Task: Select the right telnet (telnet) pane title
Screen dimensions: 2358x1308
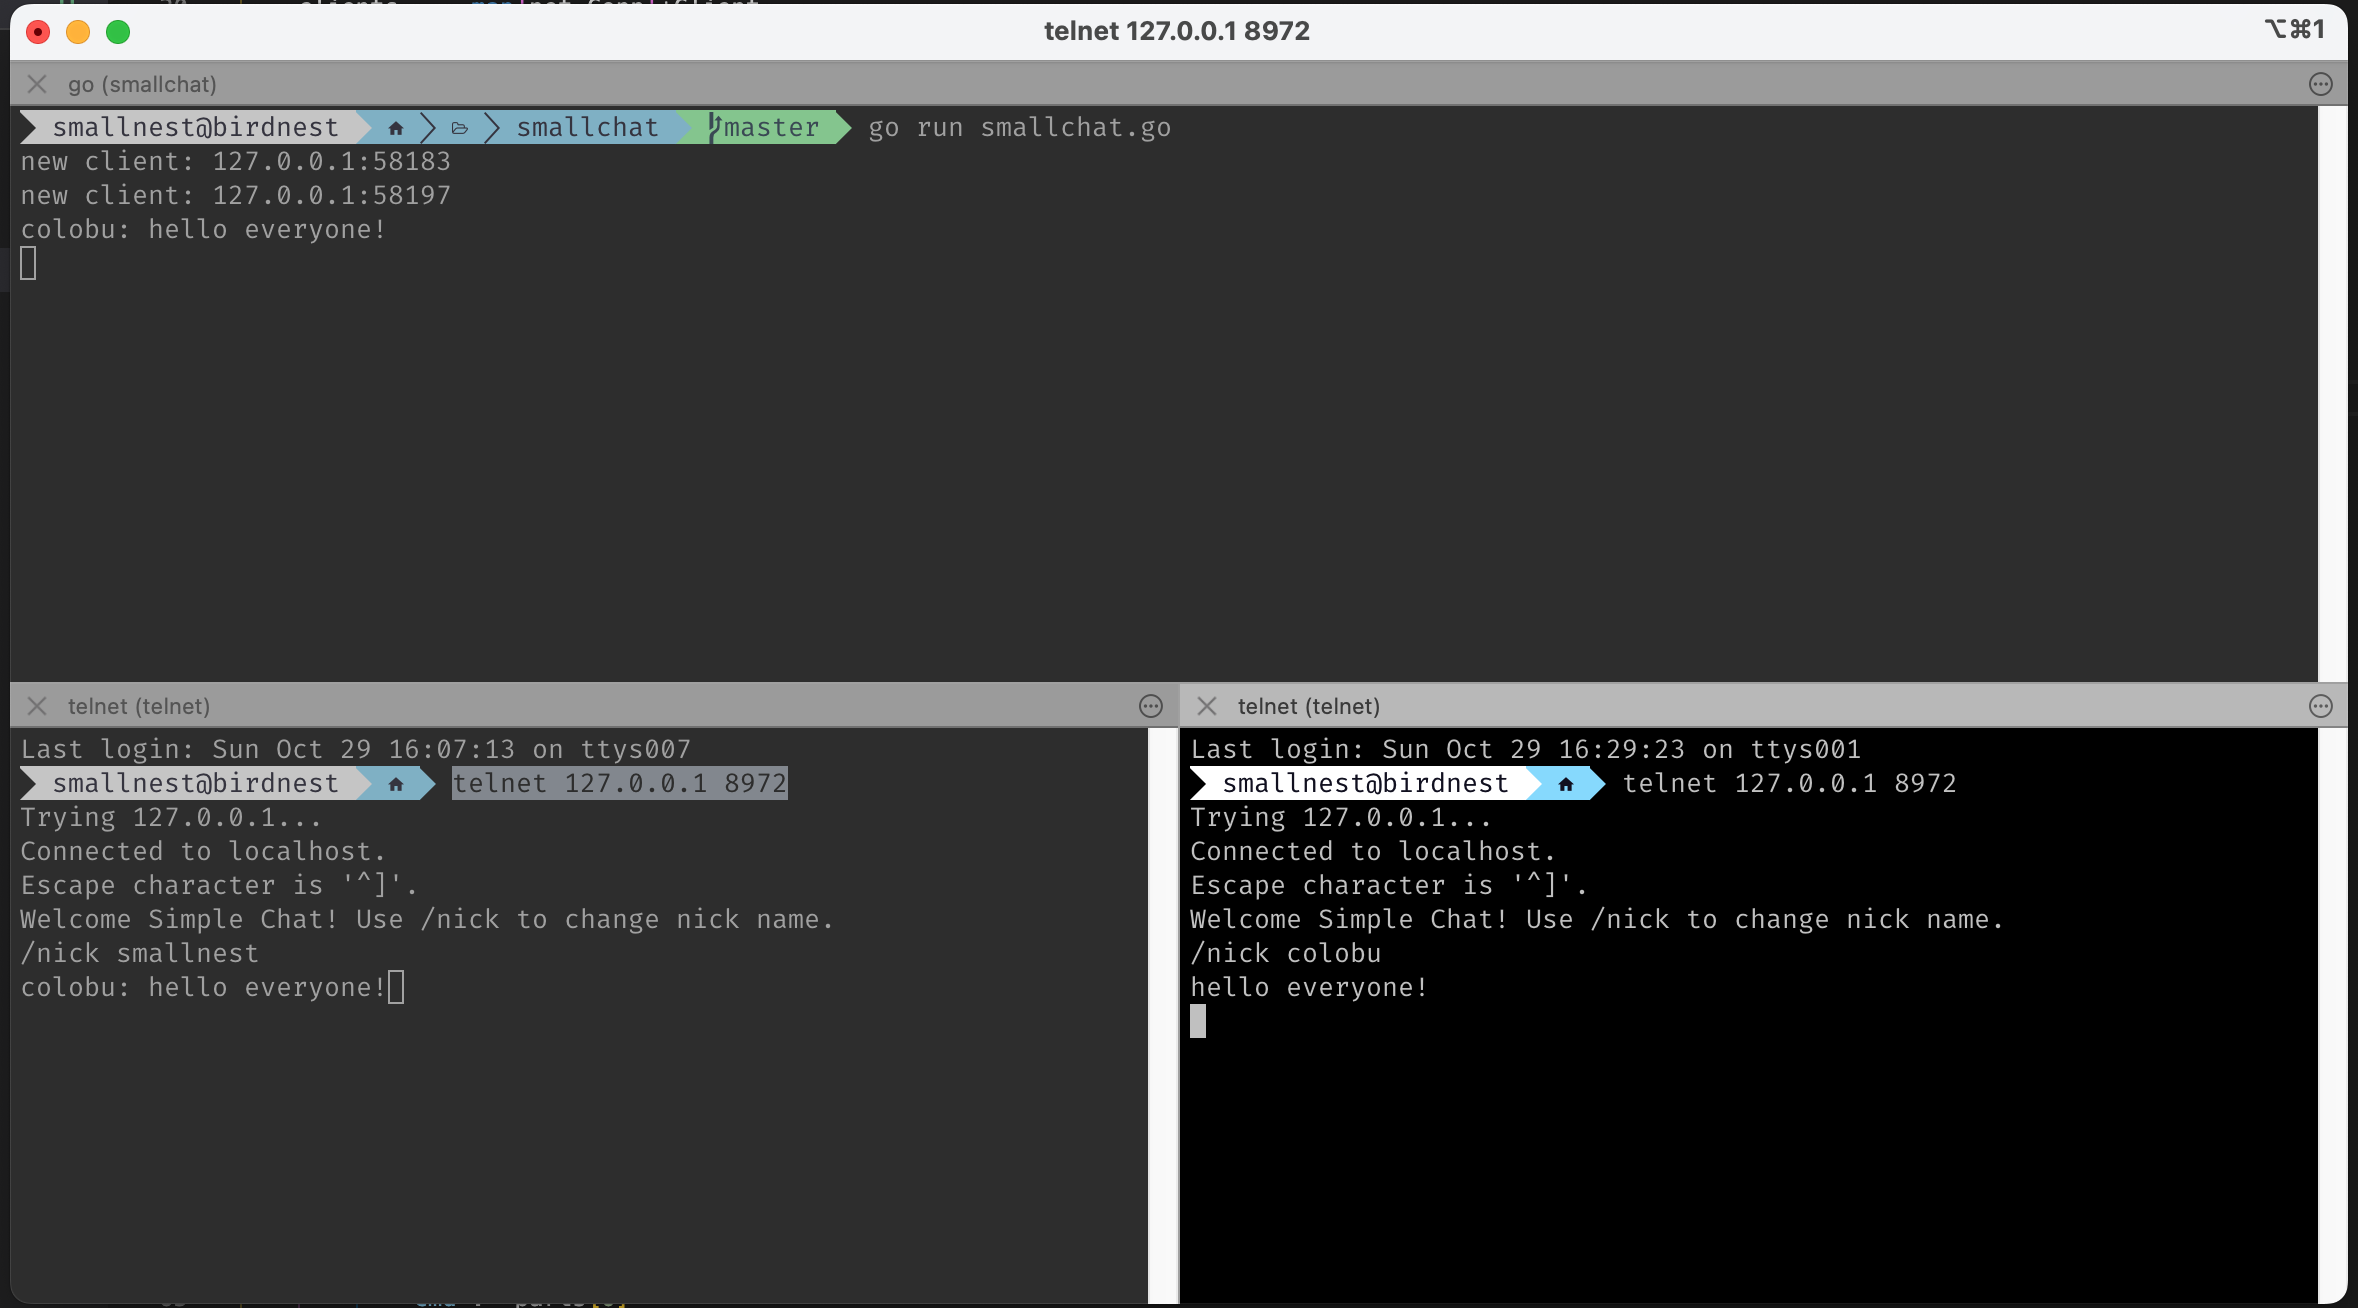Action: 1308,706
